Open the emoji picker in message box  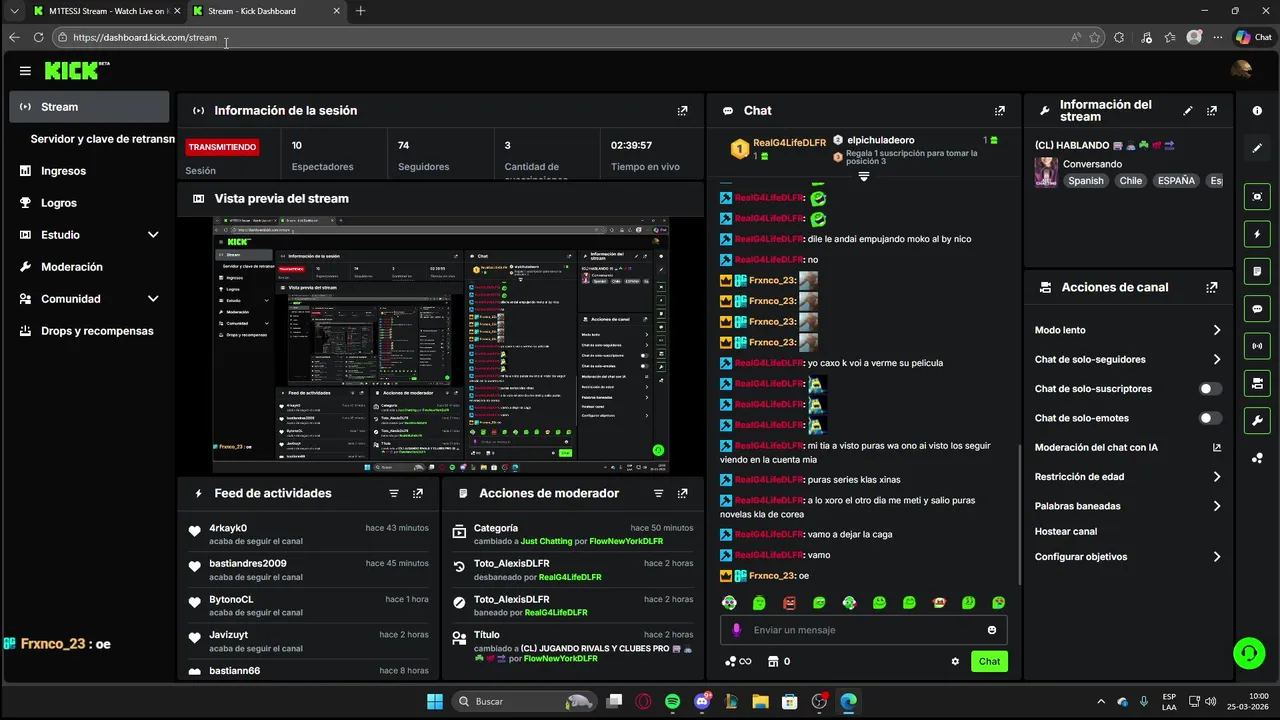(992, 630)
